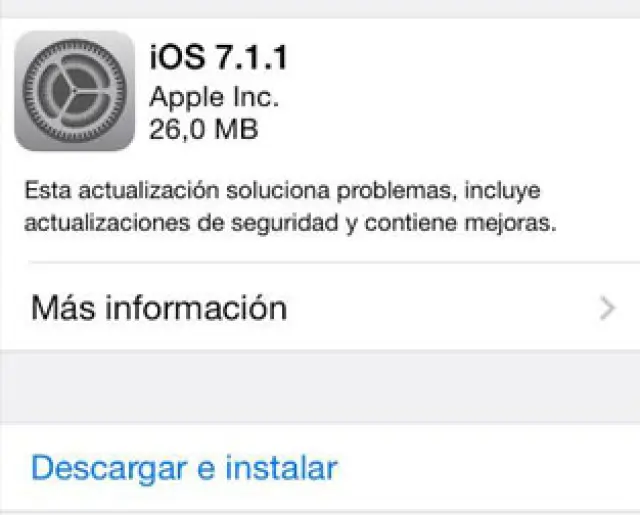Open the Más información row
The image size is (640, 515).
(x=320, y=308)
